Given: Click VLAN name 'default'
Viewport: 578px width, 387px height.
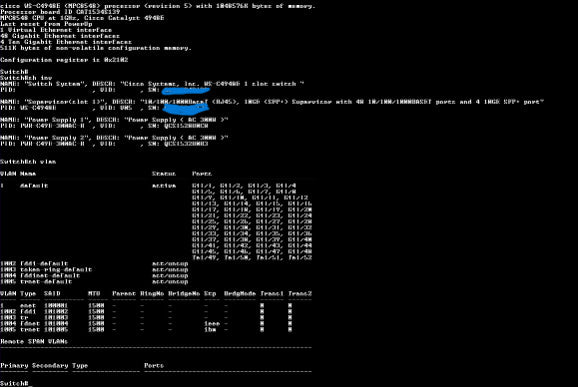Looking at the screenshot, I should tap(34, 186).
